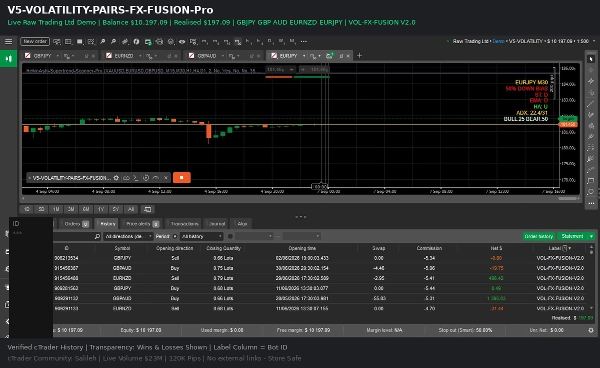600x368 pixels.
Task: Open the Algo tab
Action: coord(242,224)
